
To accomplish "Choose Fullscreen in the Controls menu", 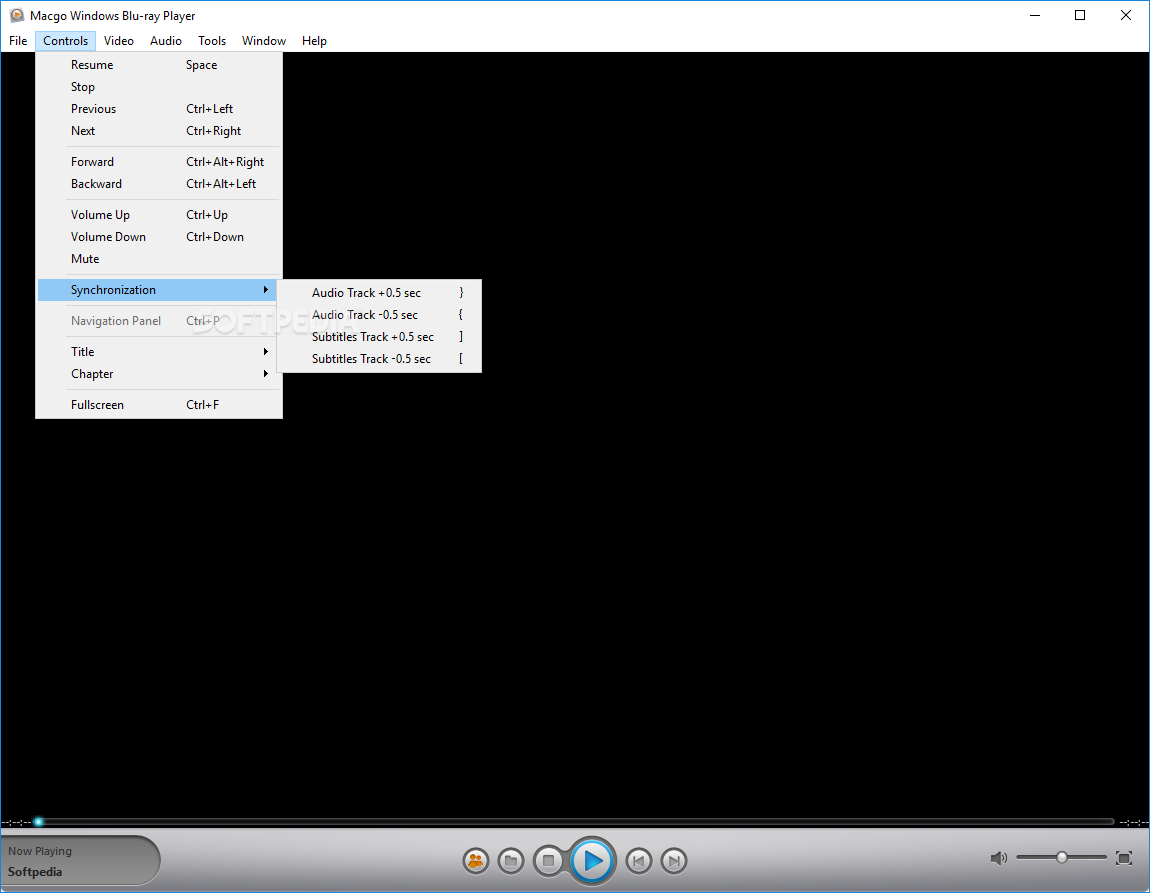I will [x=158, y=404].
